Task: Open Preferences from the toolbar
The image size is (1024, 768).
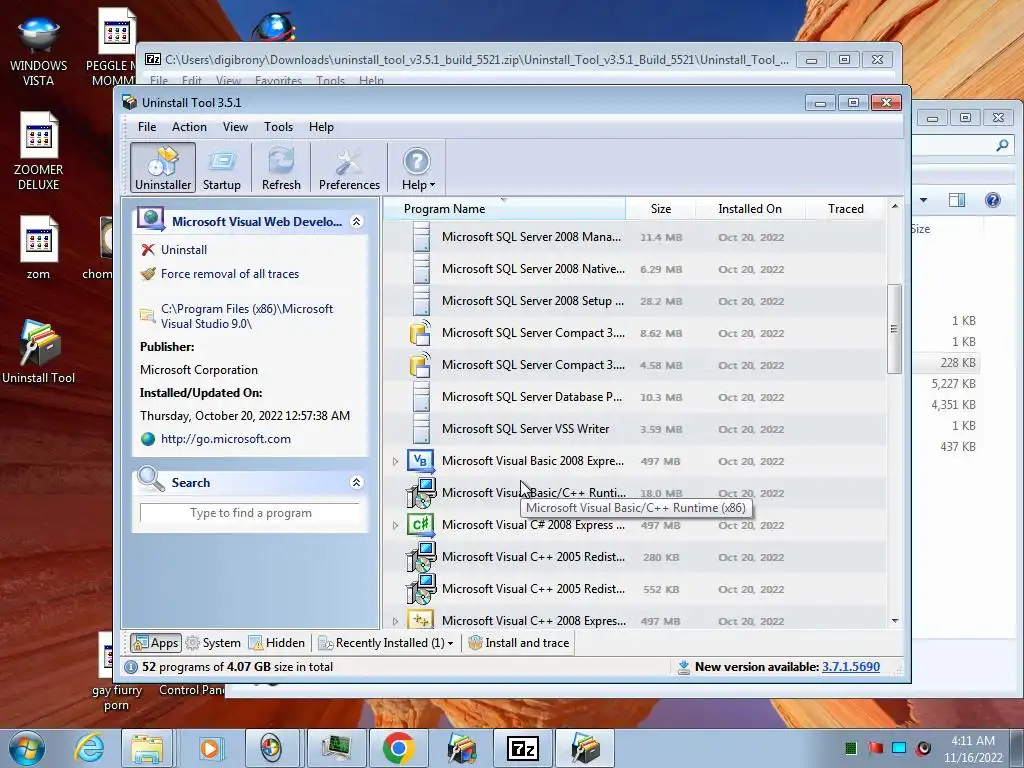Action: pos(349,168)
